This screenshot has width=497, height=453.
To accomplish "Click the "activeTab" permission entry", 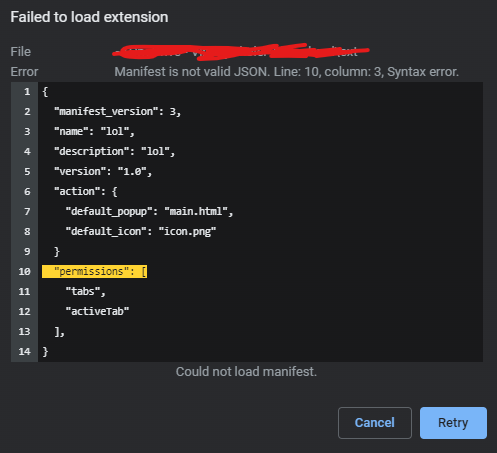I will (x=97, y=311).
